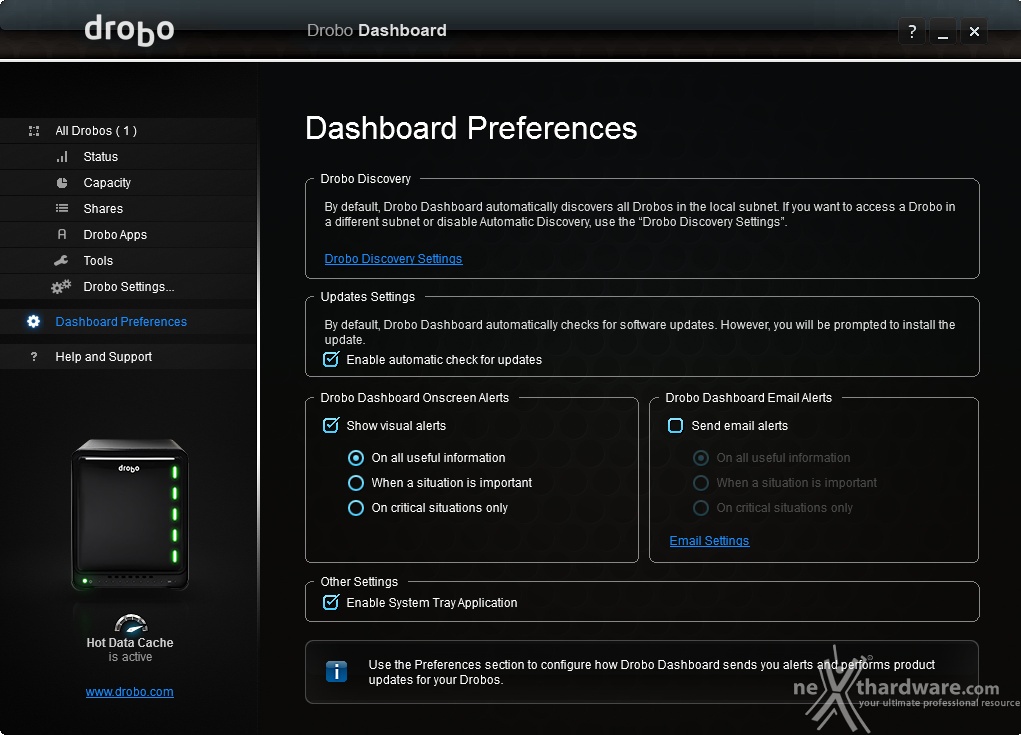Image resolution: width=1021 pixels, height=735 pixels.
Task: Open Drobo Apps section
Action: coord(128,235)
